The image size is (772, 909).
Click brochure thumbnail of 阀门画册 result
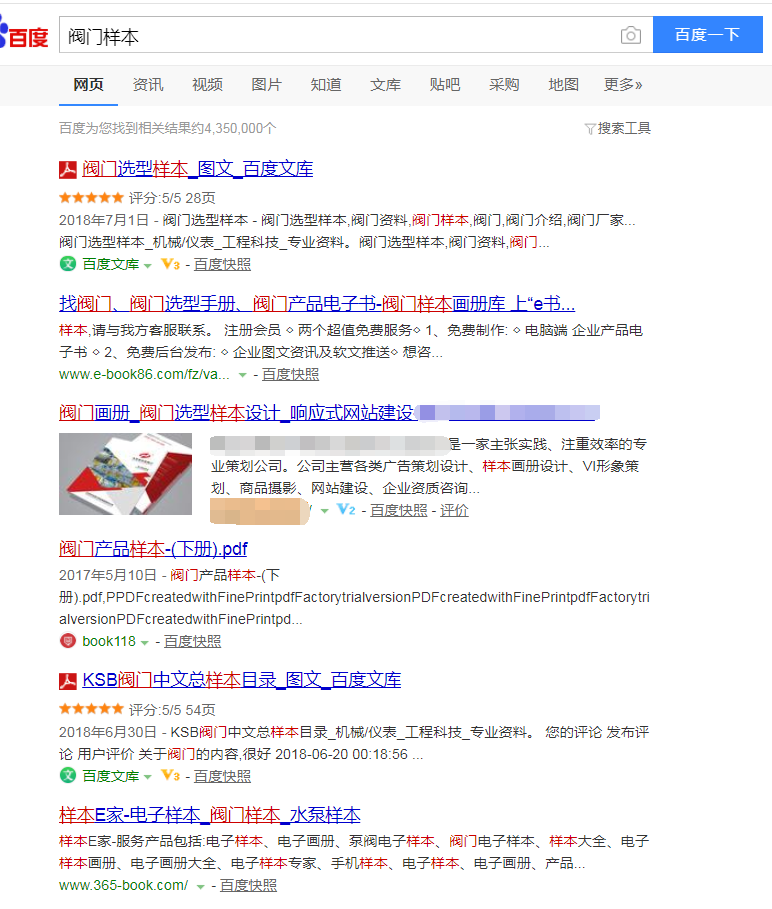[125, 474]
